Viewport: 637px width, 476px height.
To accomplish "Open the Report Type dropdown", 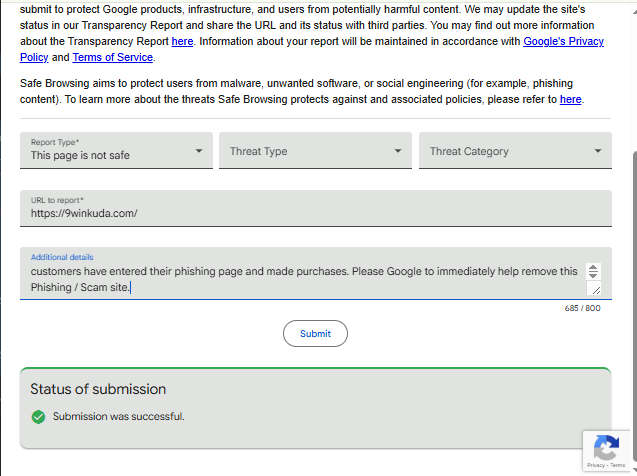I will point(116,150).
